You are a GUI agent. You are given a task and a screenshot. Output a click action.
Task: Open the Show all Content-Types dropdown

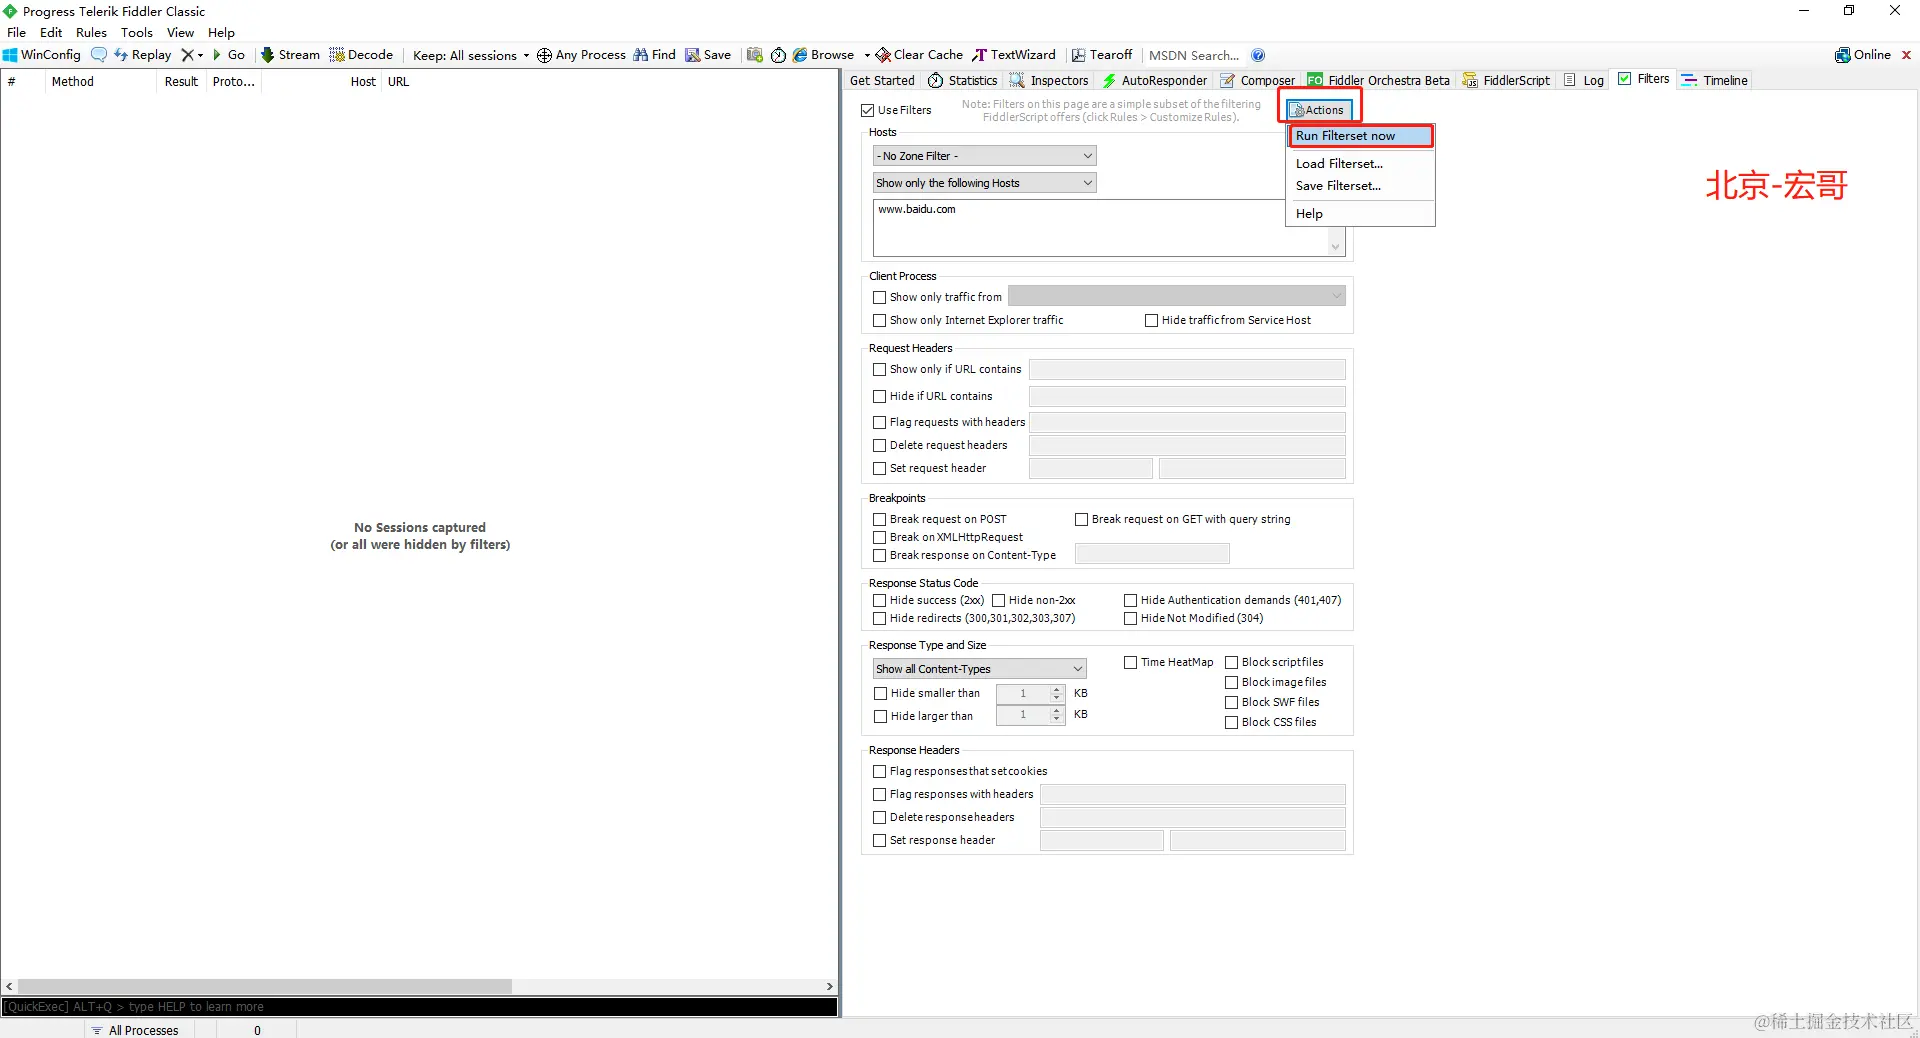980,669
